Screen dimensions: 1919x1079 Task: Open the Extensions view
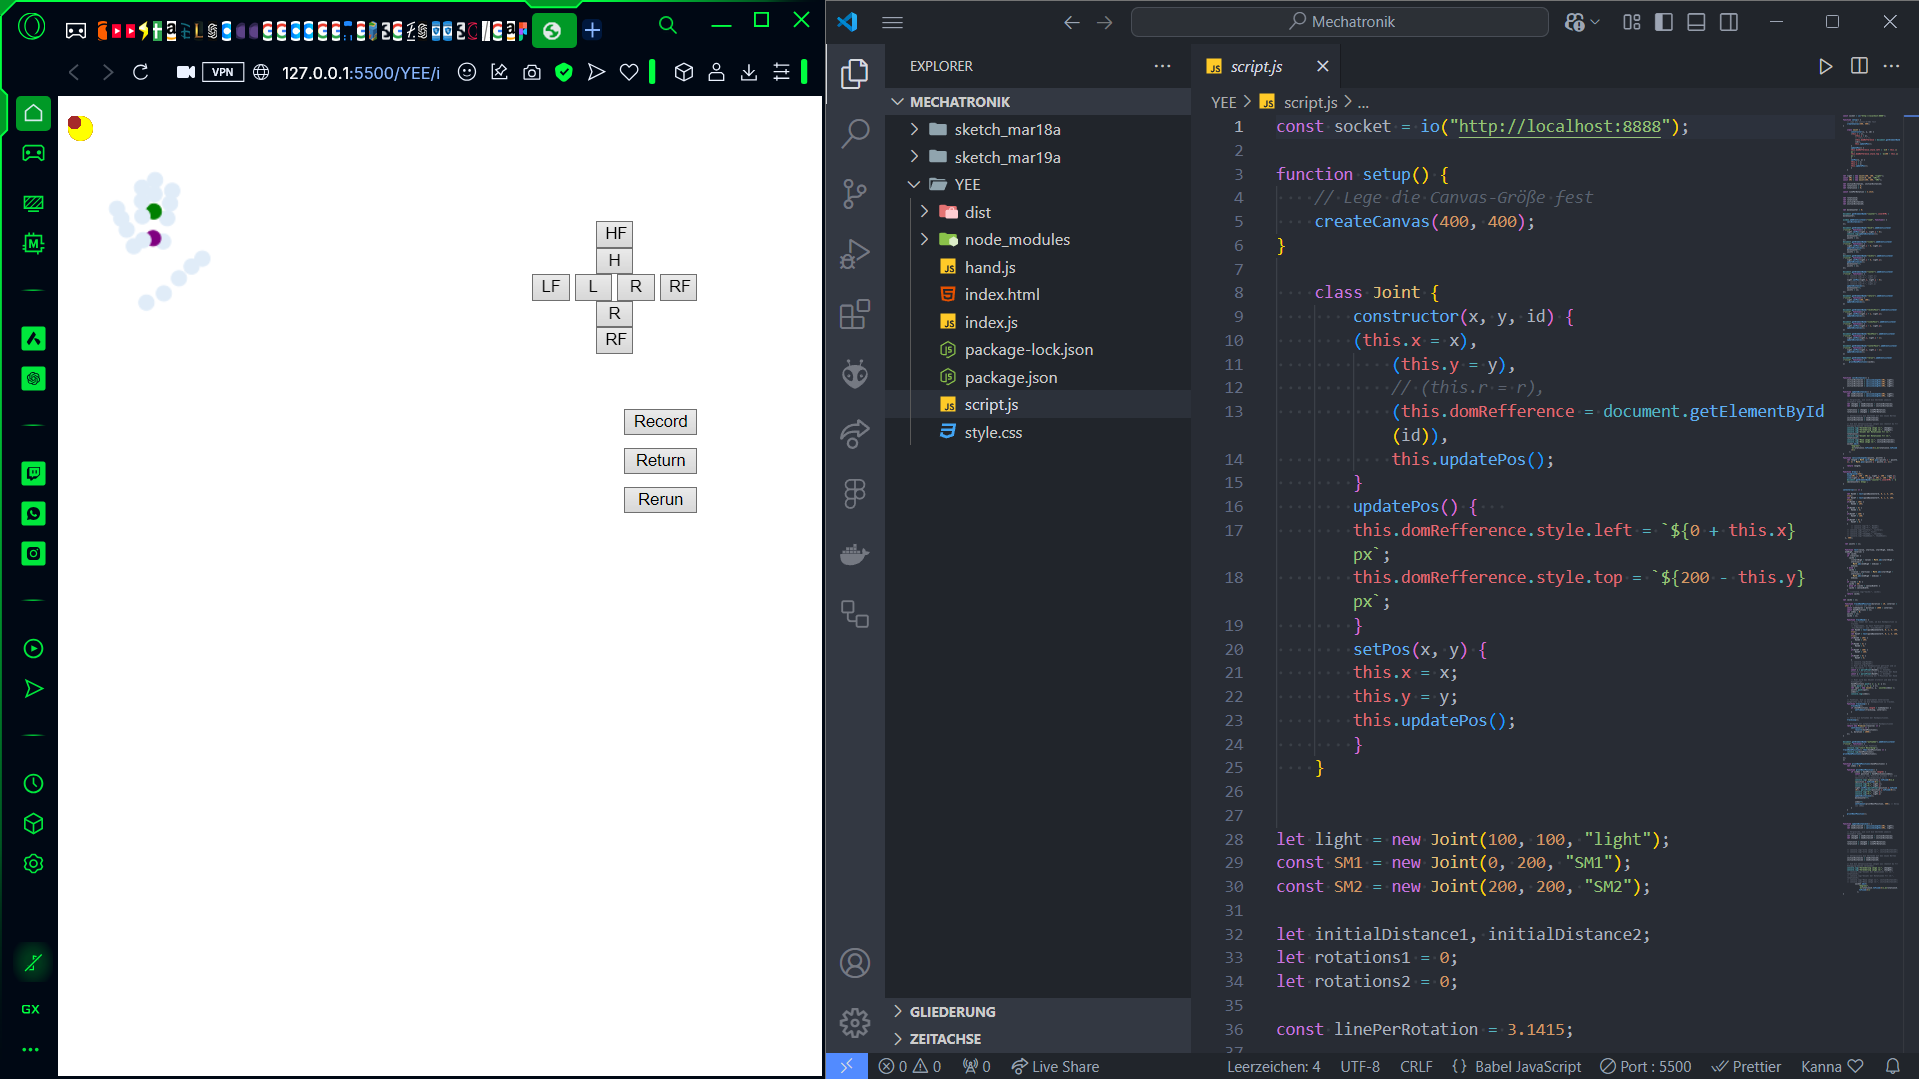click(x=855, y=314)
